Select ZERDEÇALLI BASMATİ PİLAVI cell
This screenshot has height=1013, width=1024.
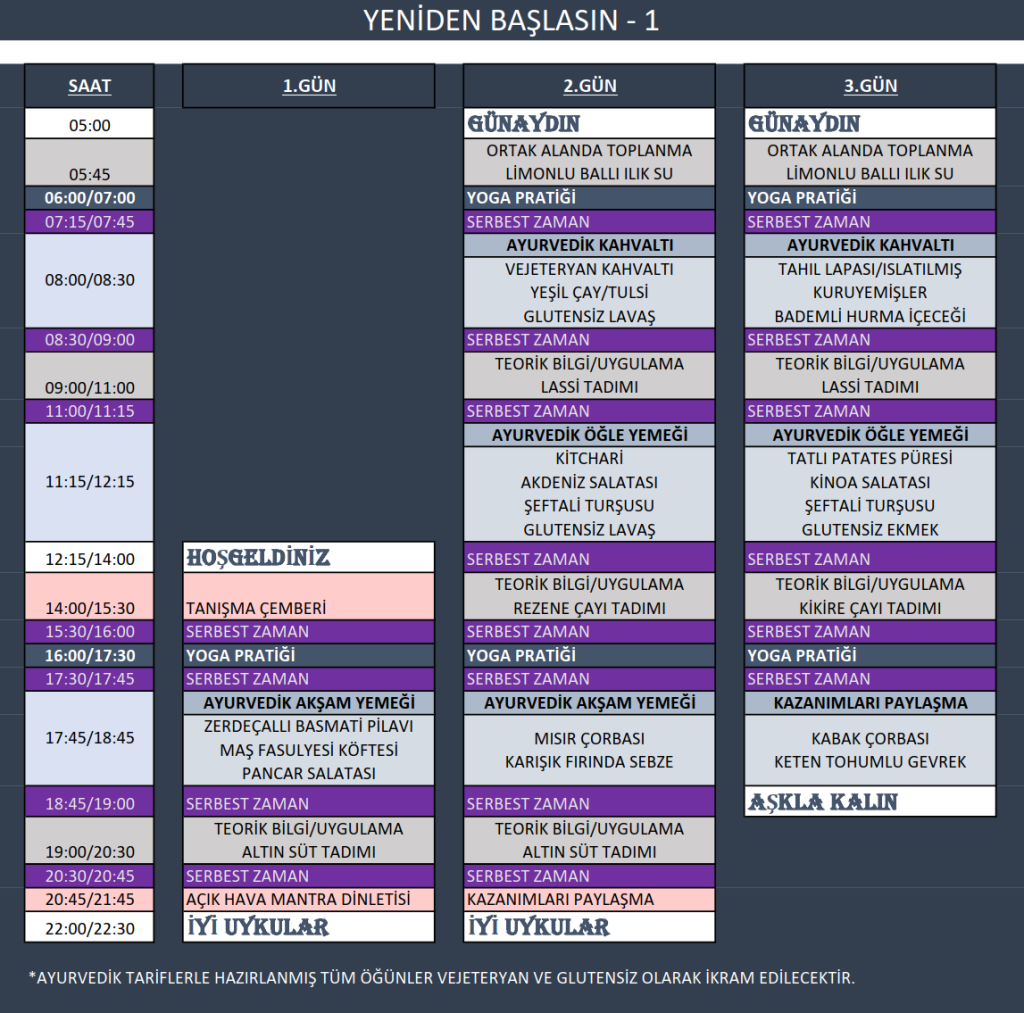pos(308,727)
